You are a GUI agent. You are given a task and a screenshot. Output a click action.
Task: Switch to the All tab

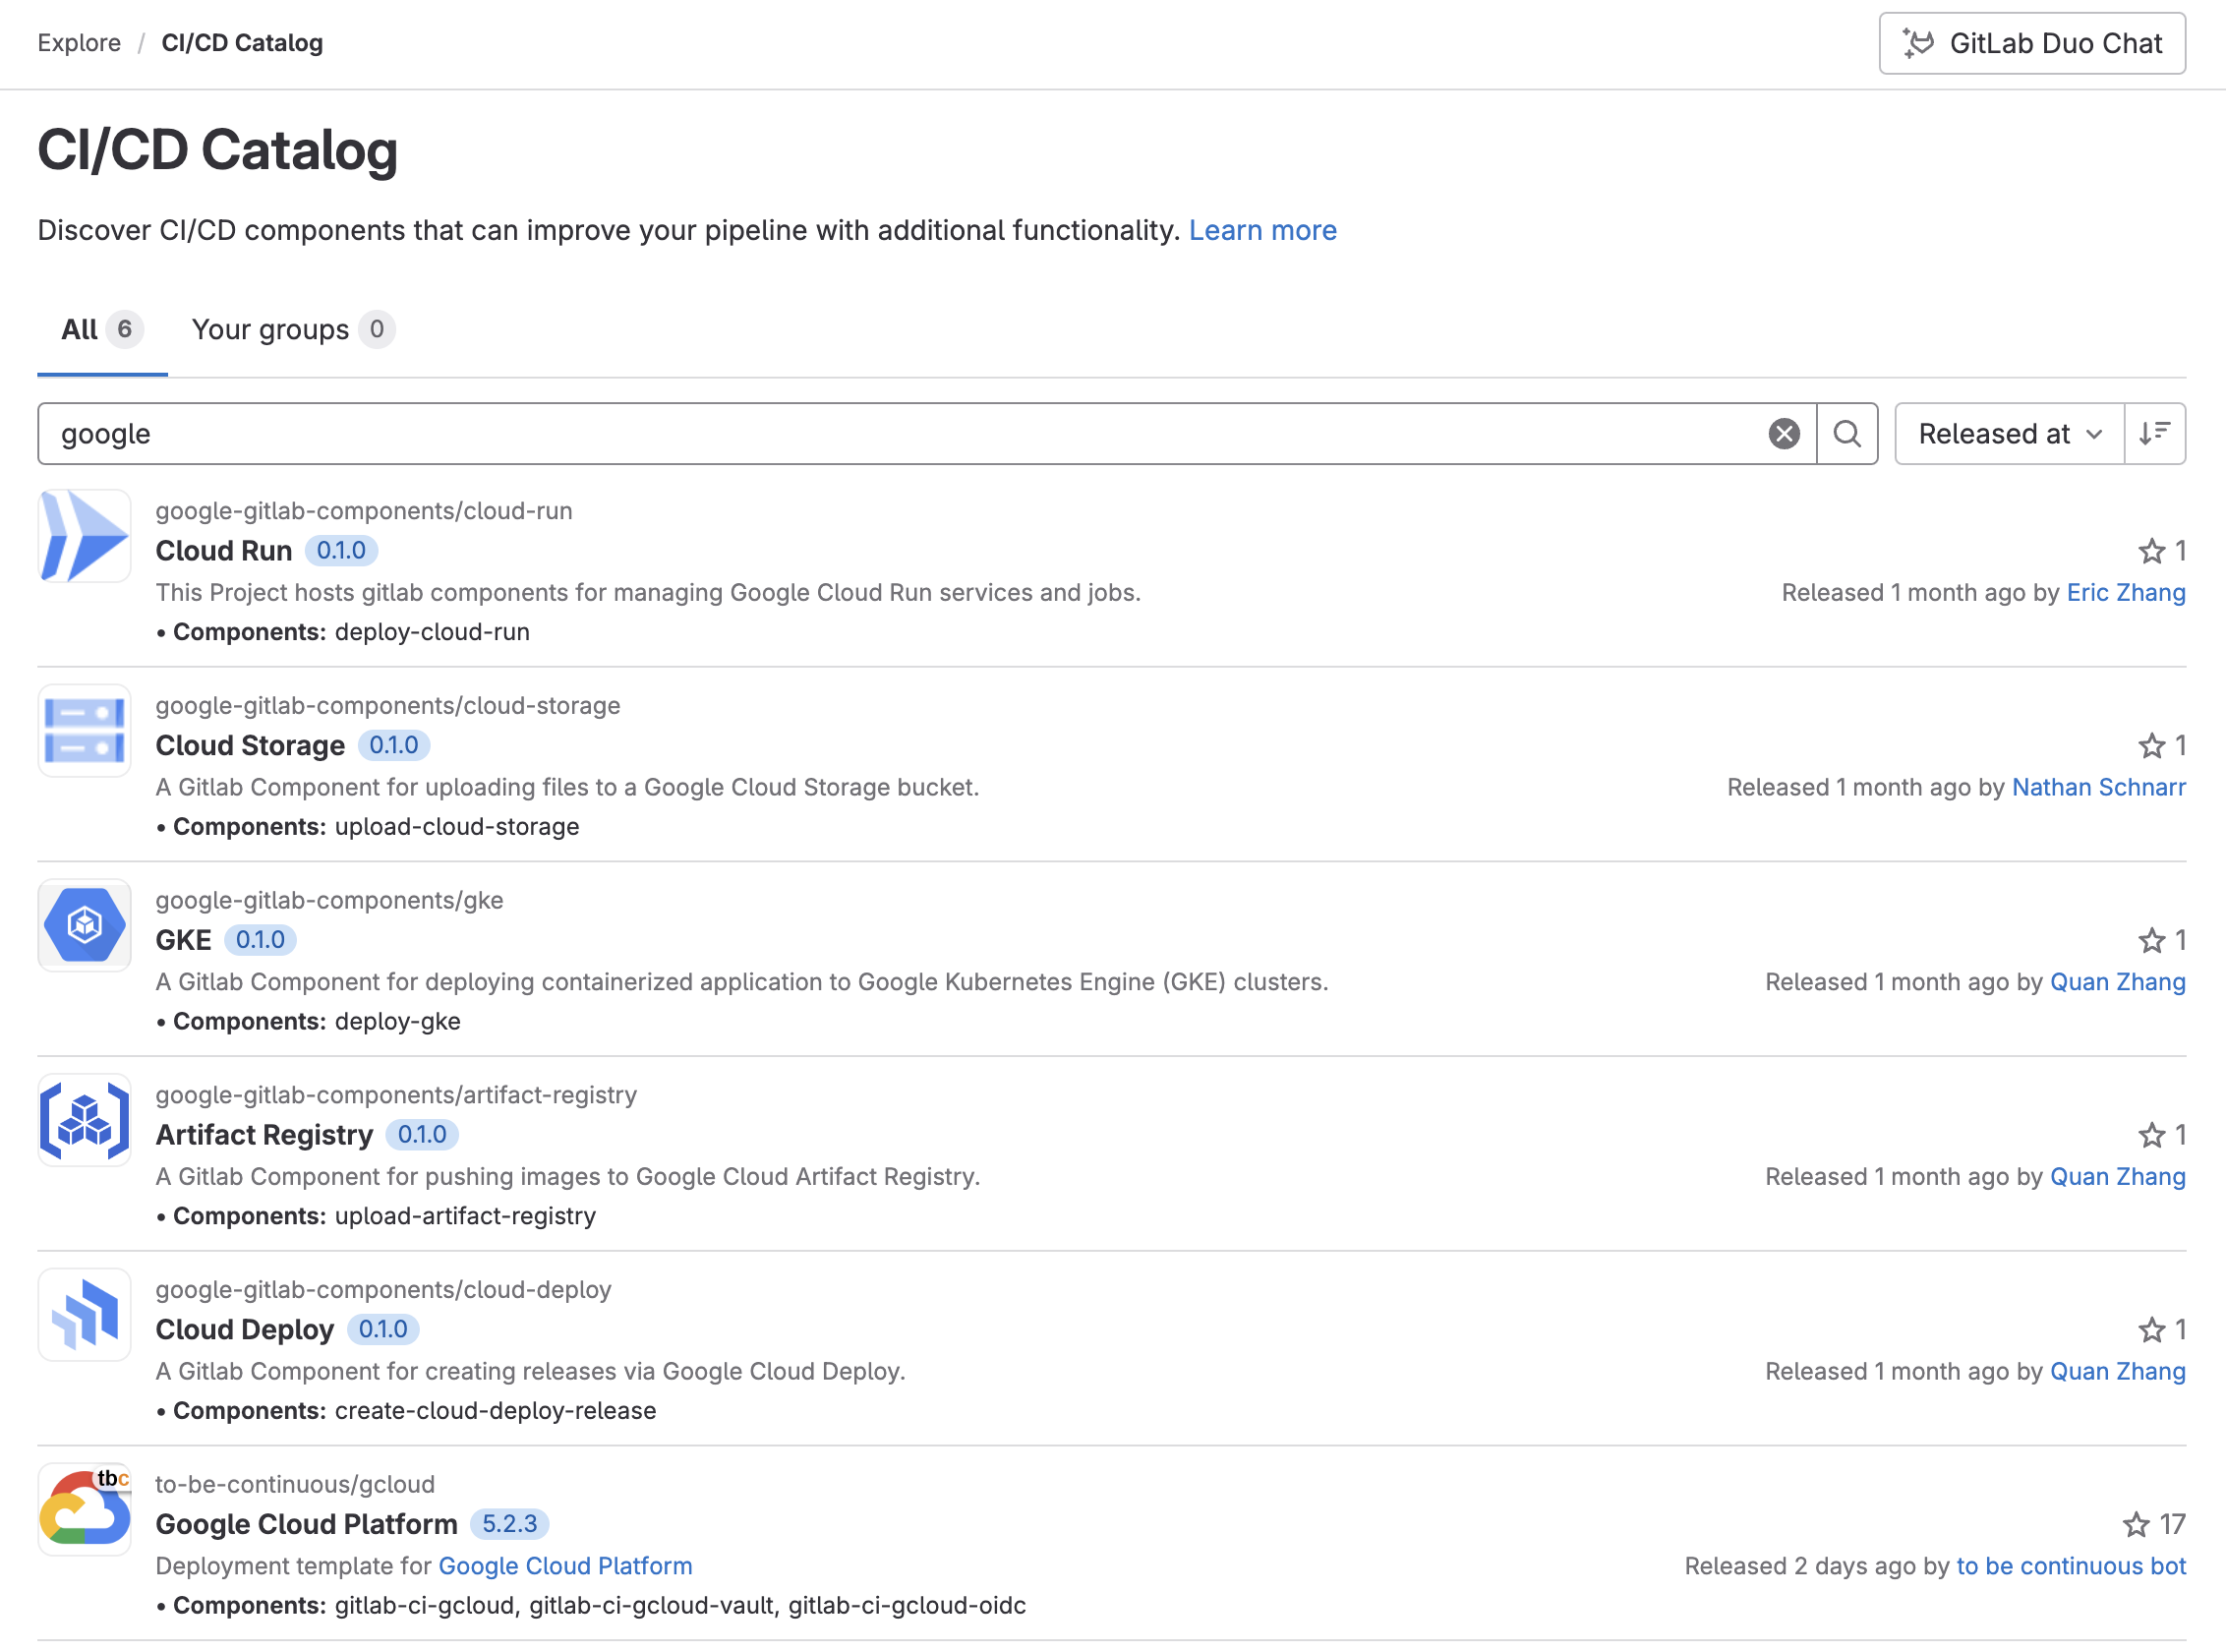[102, 329]
